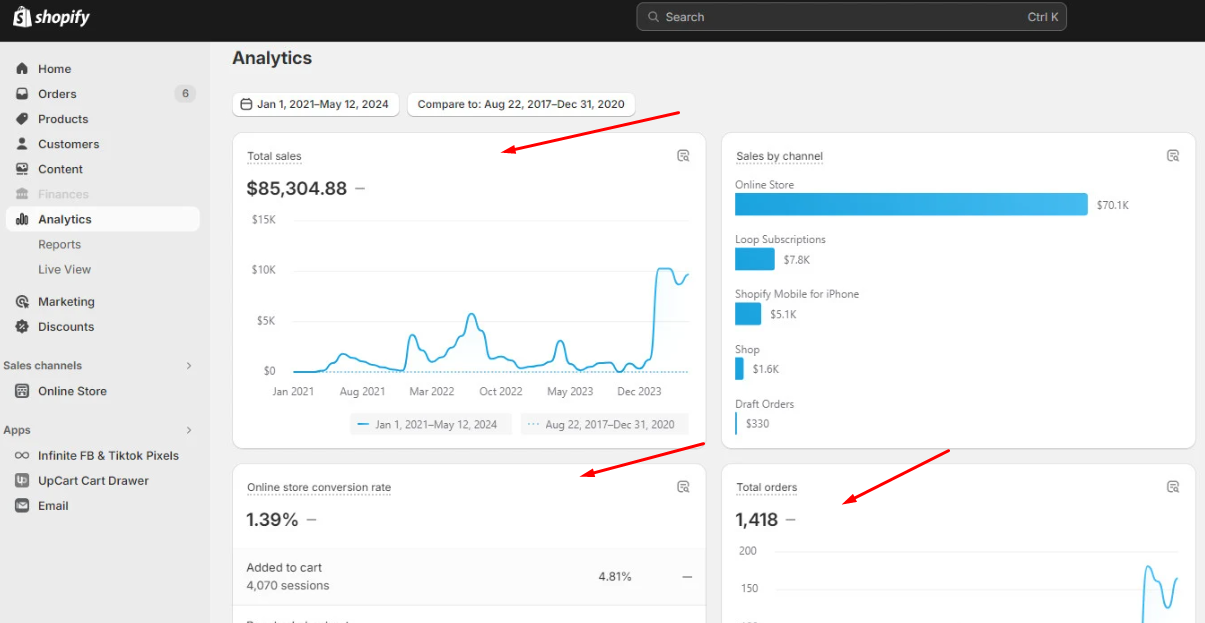
Task: Click the Orders inbox icon
Action: (22, 94)
